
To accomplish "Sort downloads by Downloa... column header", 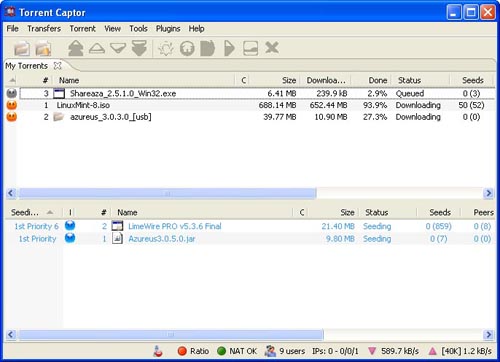I will (326, 80).
